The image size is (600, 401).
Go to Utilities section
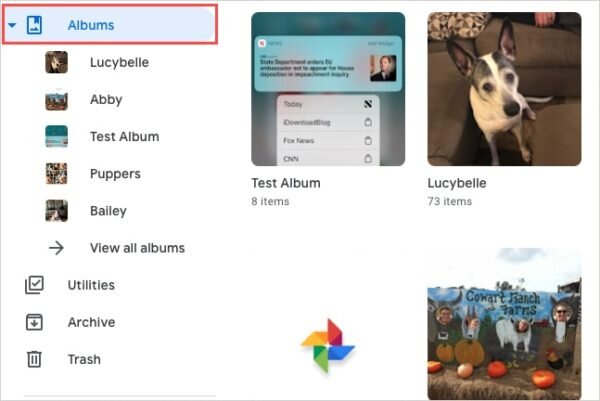point(91,285)
